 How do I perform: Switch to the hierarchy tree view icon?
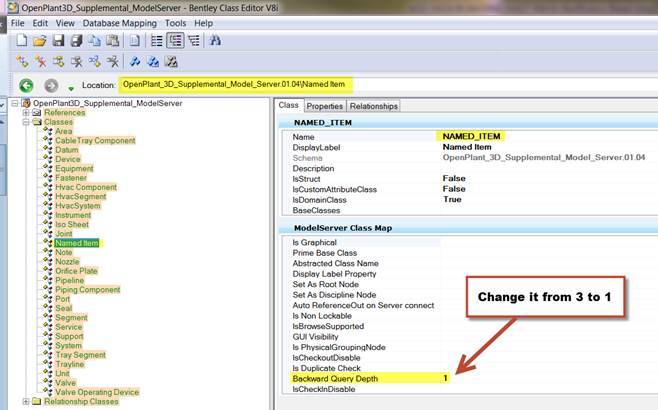coord(194,41)
